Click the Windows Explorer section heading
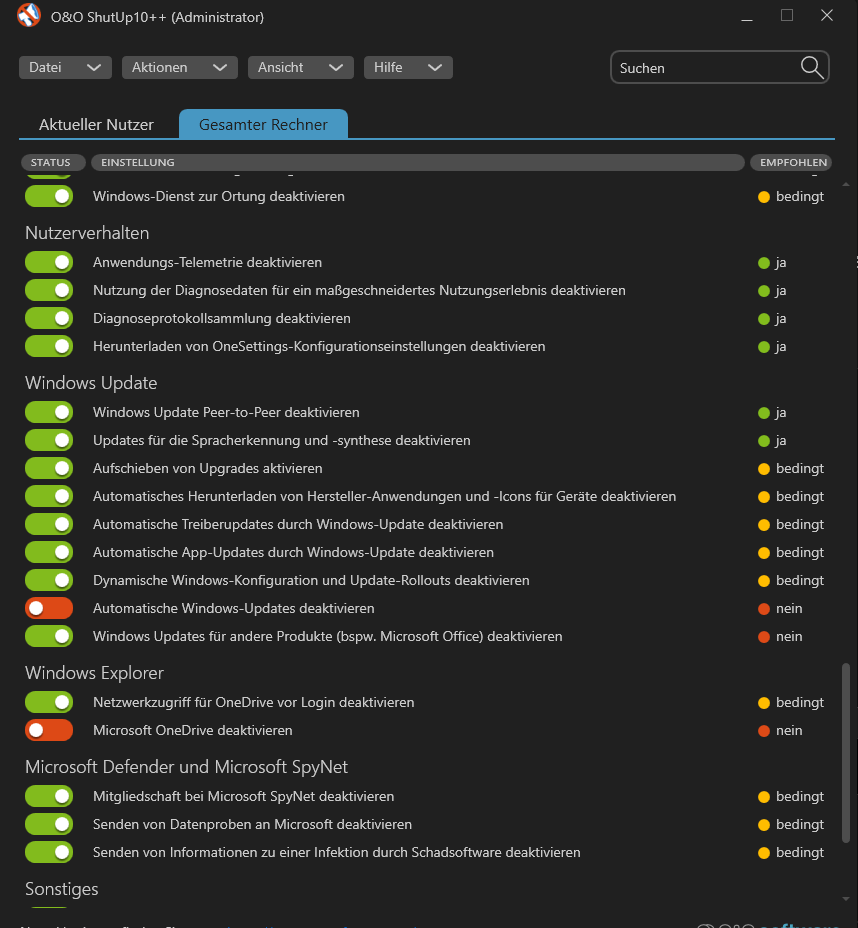Image resolution: width=858 pixels, height=928 pixels. (95, 673)
